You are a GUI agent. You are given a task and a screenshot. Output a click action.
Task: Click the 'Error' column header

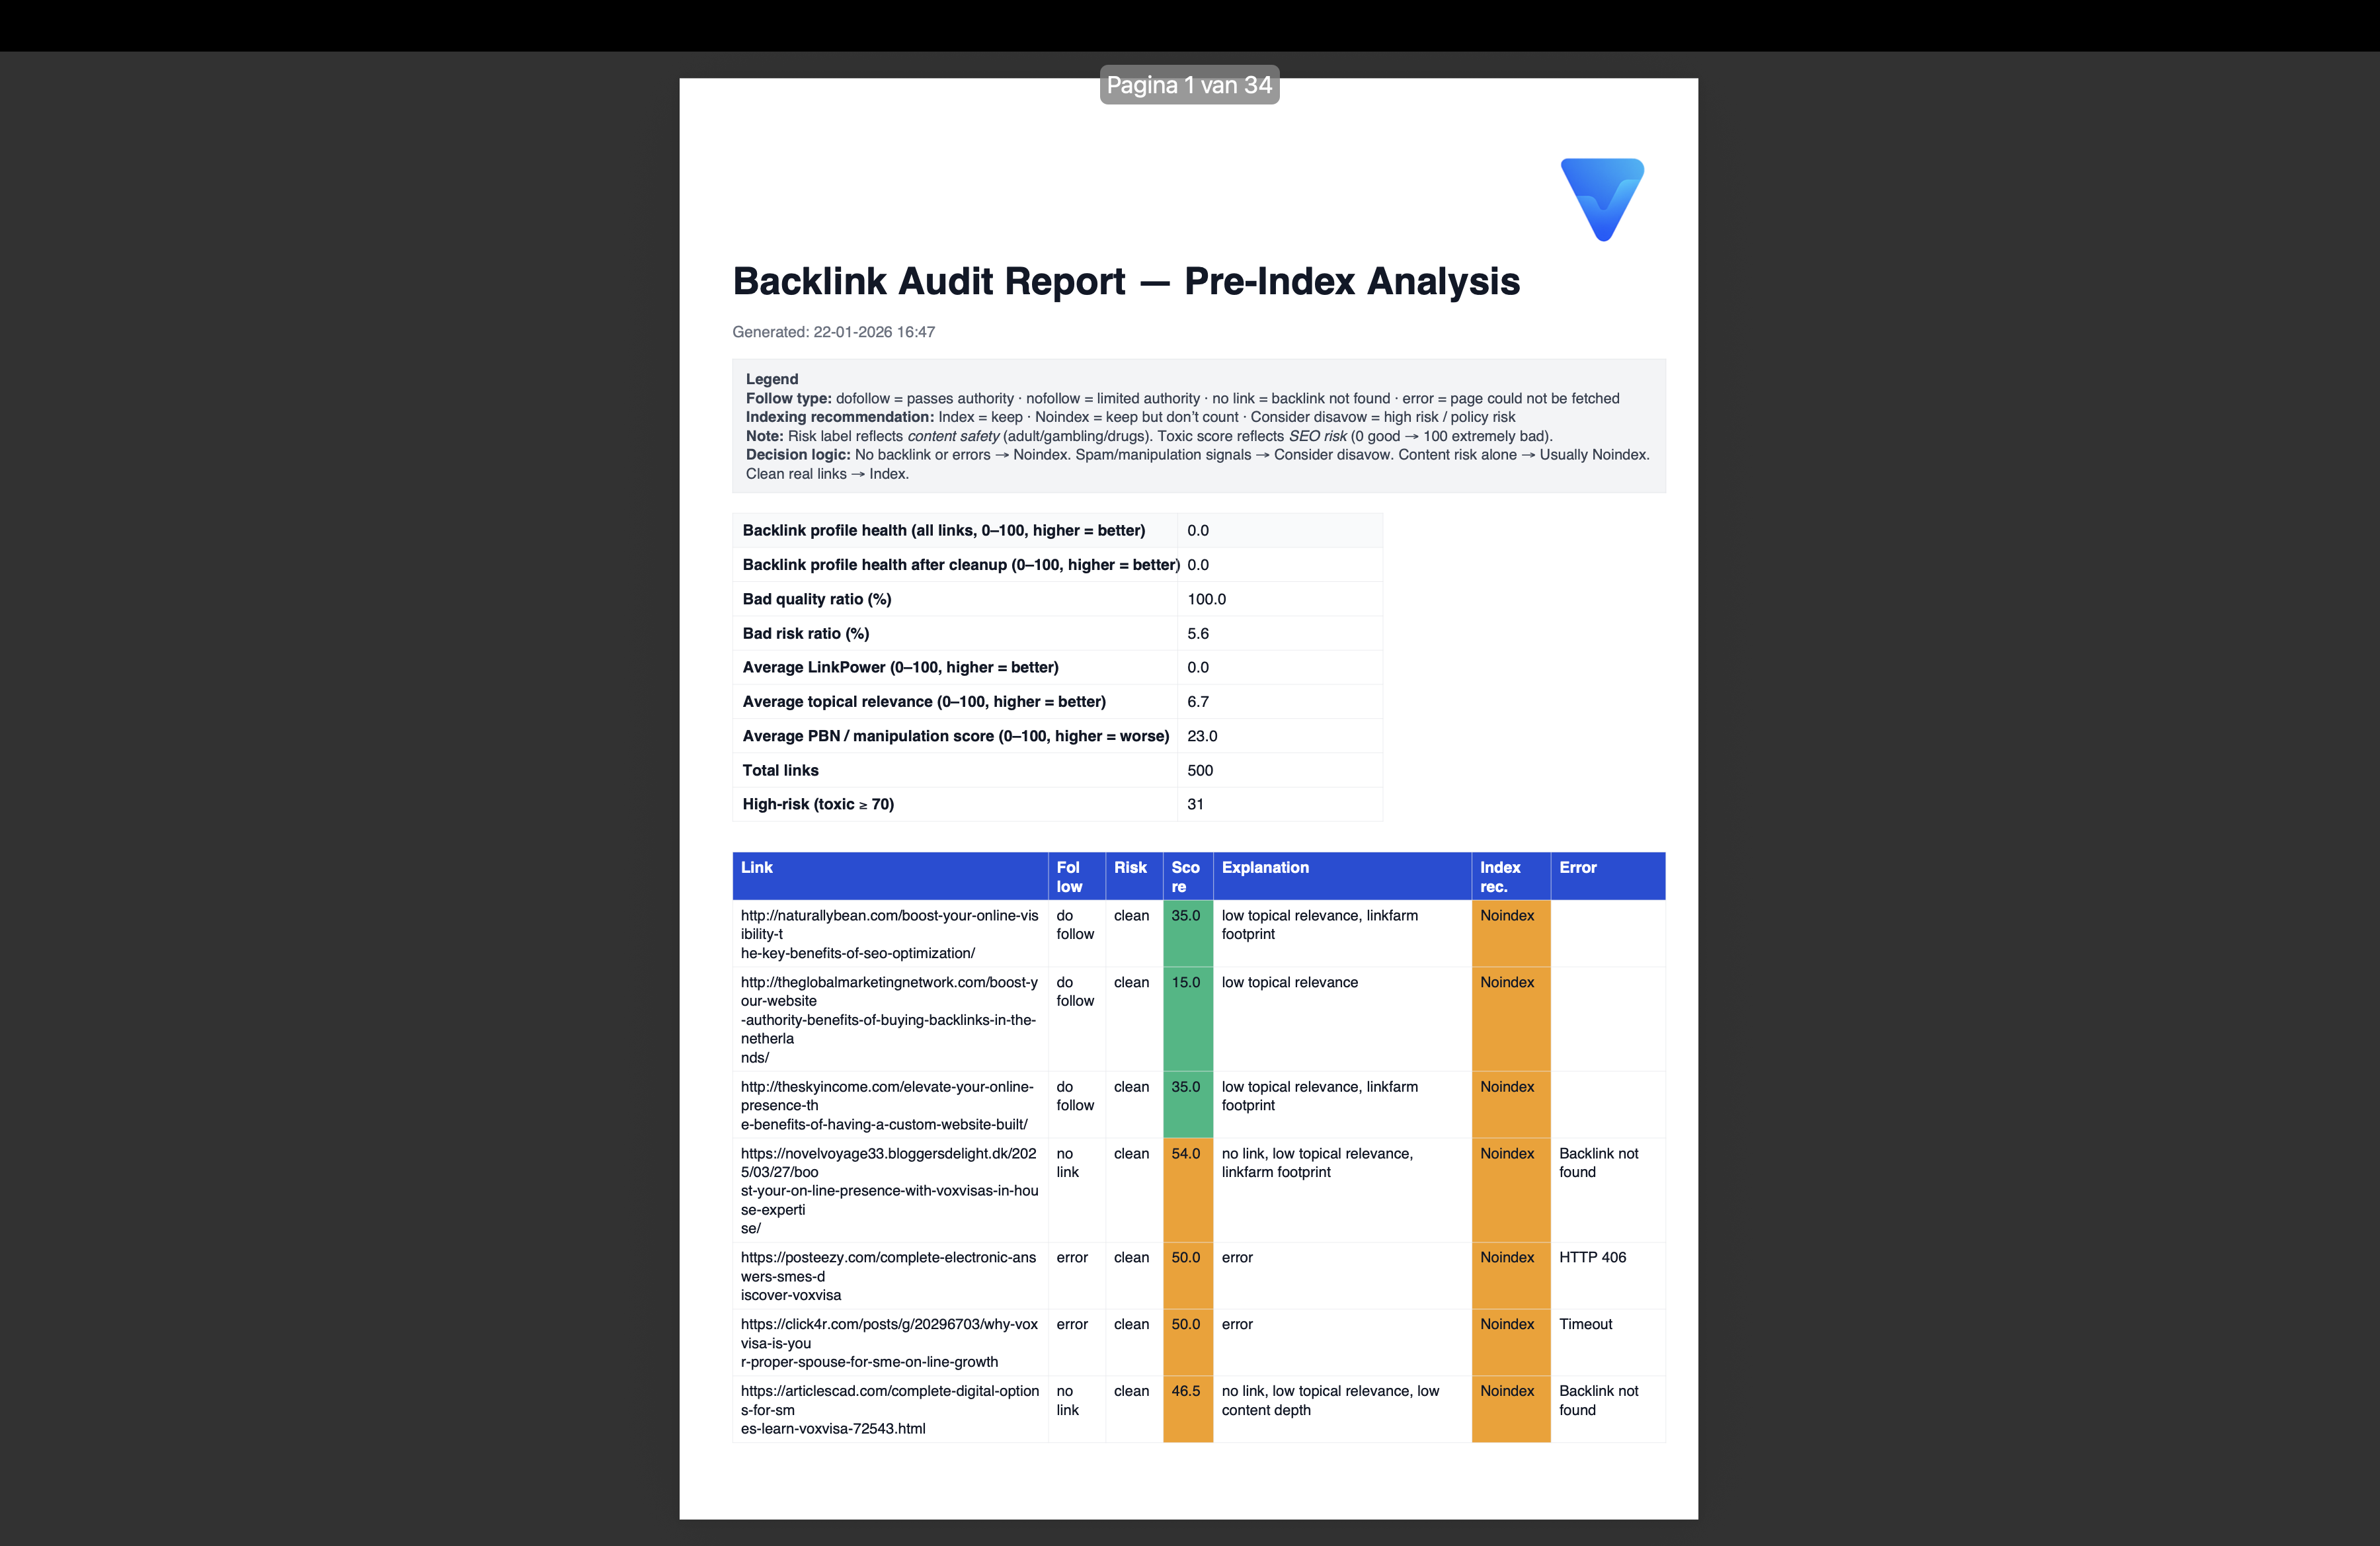pos(1577,867)
